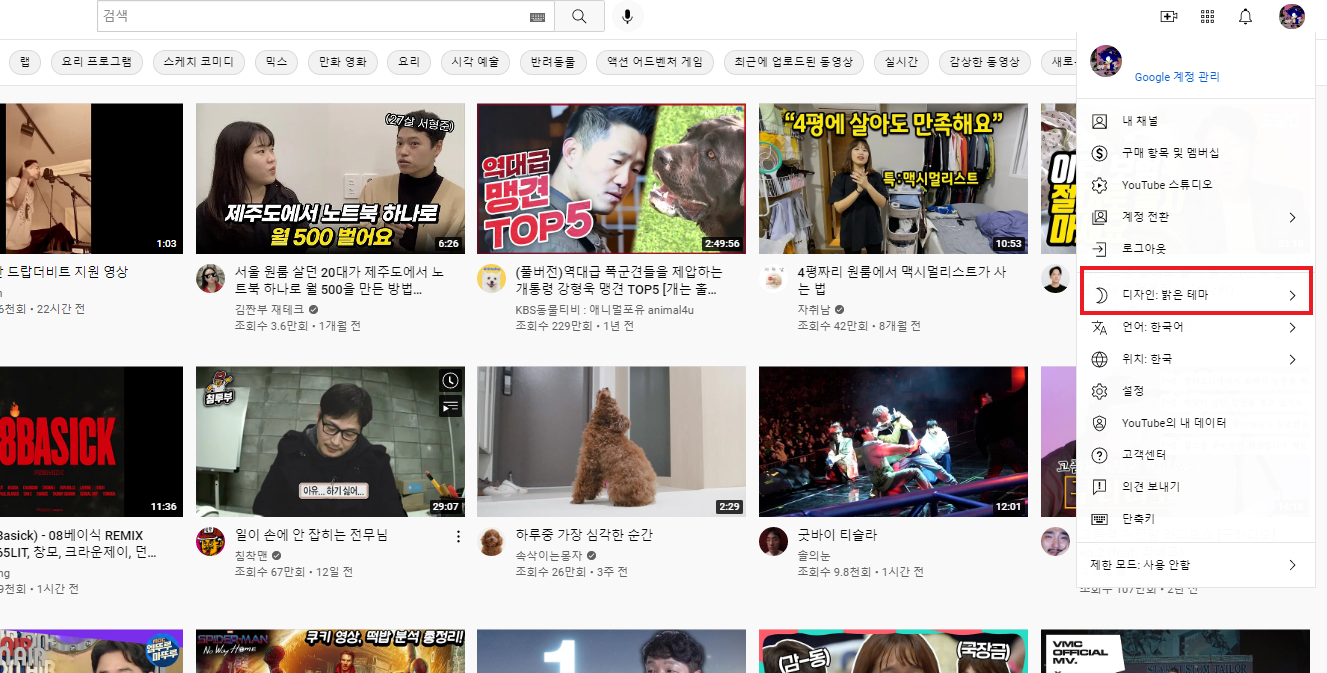Open channel name 자취남
Screen dimensions: 1327x673
[x=814, y=310]
